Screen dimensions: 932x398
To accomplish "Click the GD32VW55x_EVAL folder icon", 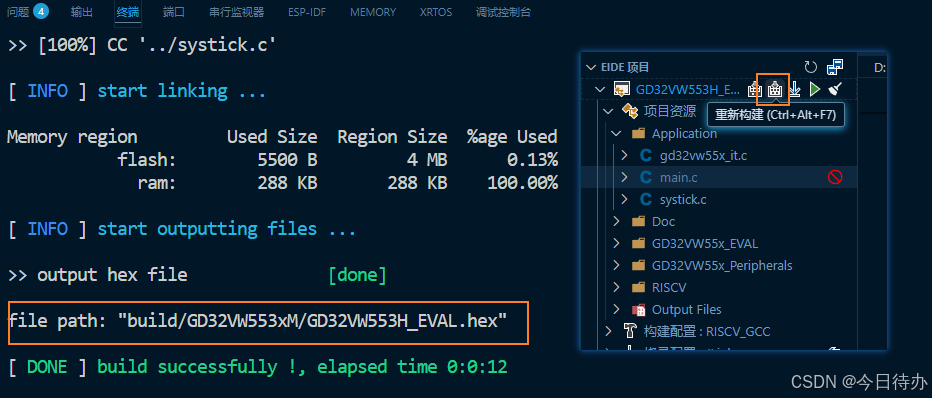I will click(638, 244).
